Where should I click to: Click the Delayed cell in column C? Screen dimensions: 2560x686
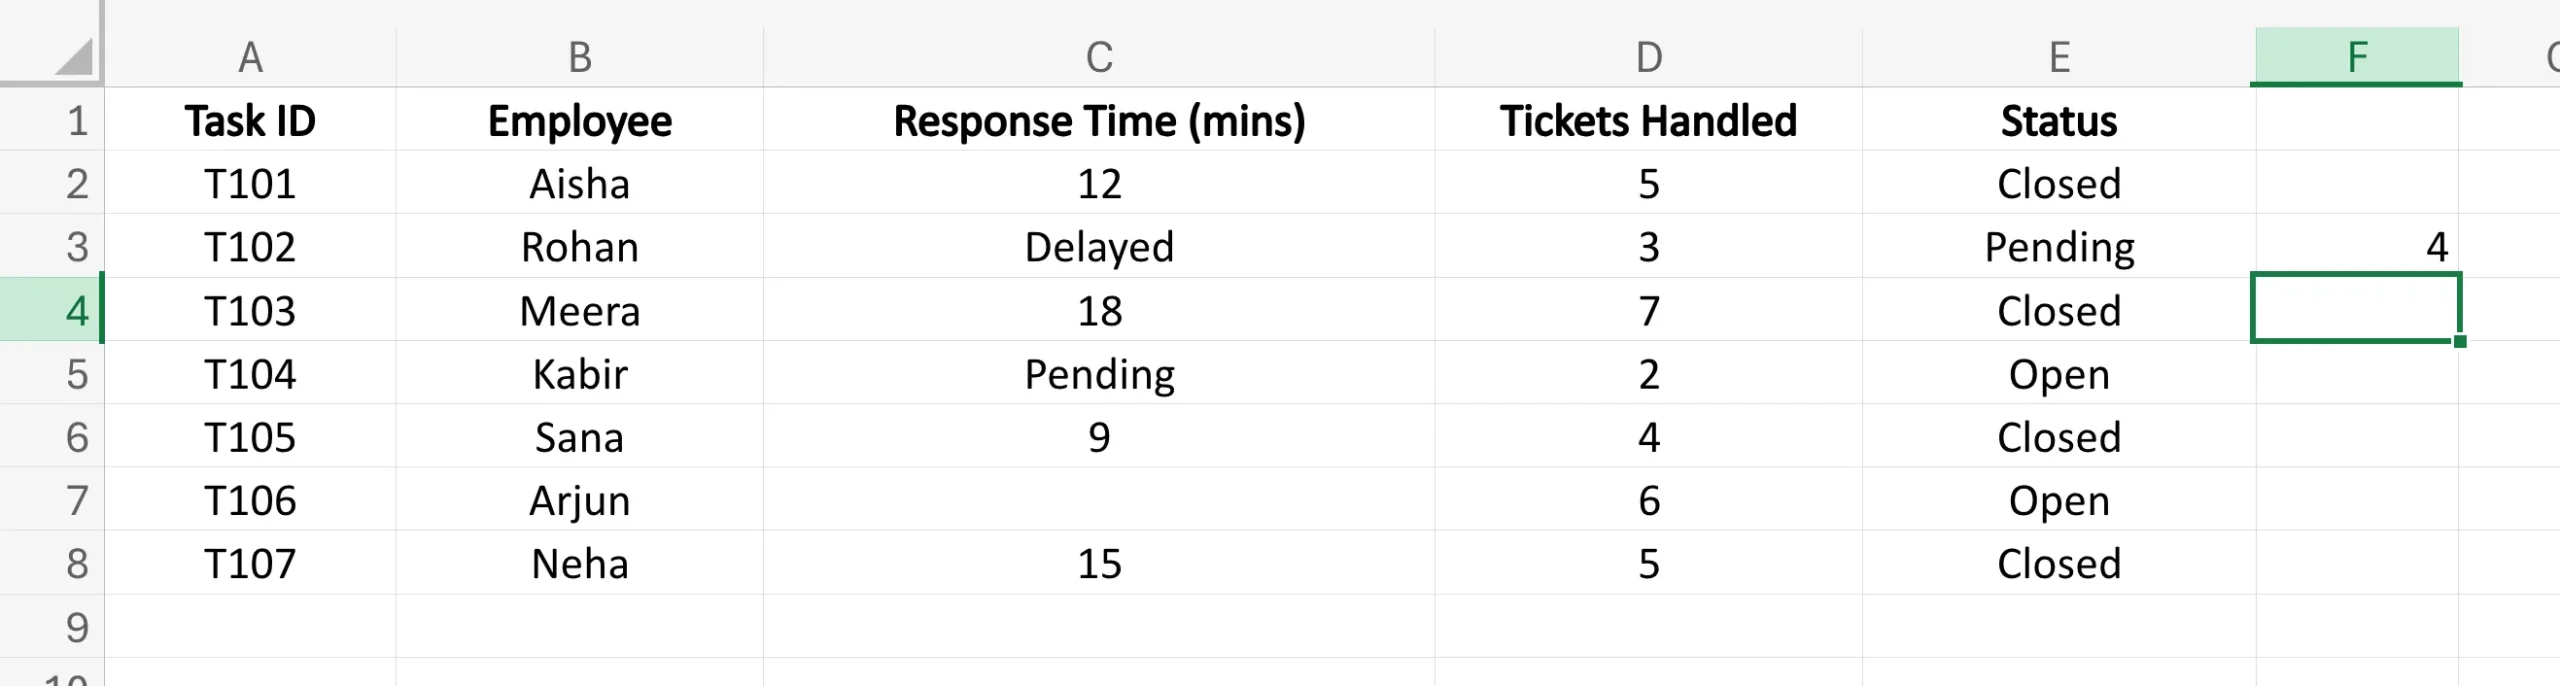1099,247
